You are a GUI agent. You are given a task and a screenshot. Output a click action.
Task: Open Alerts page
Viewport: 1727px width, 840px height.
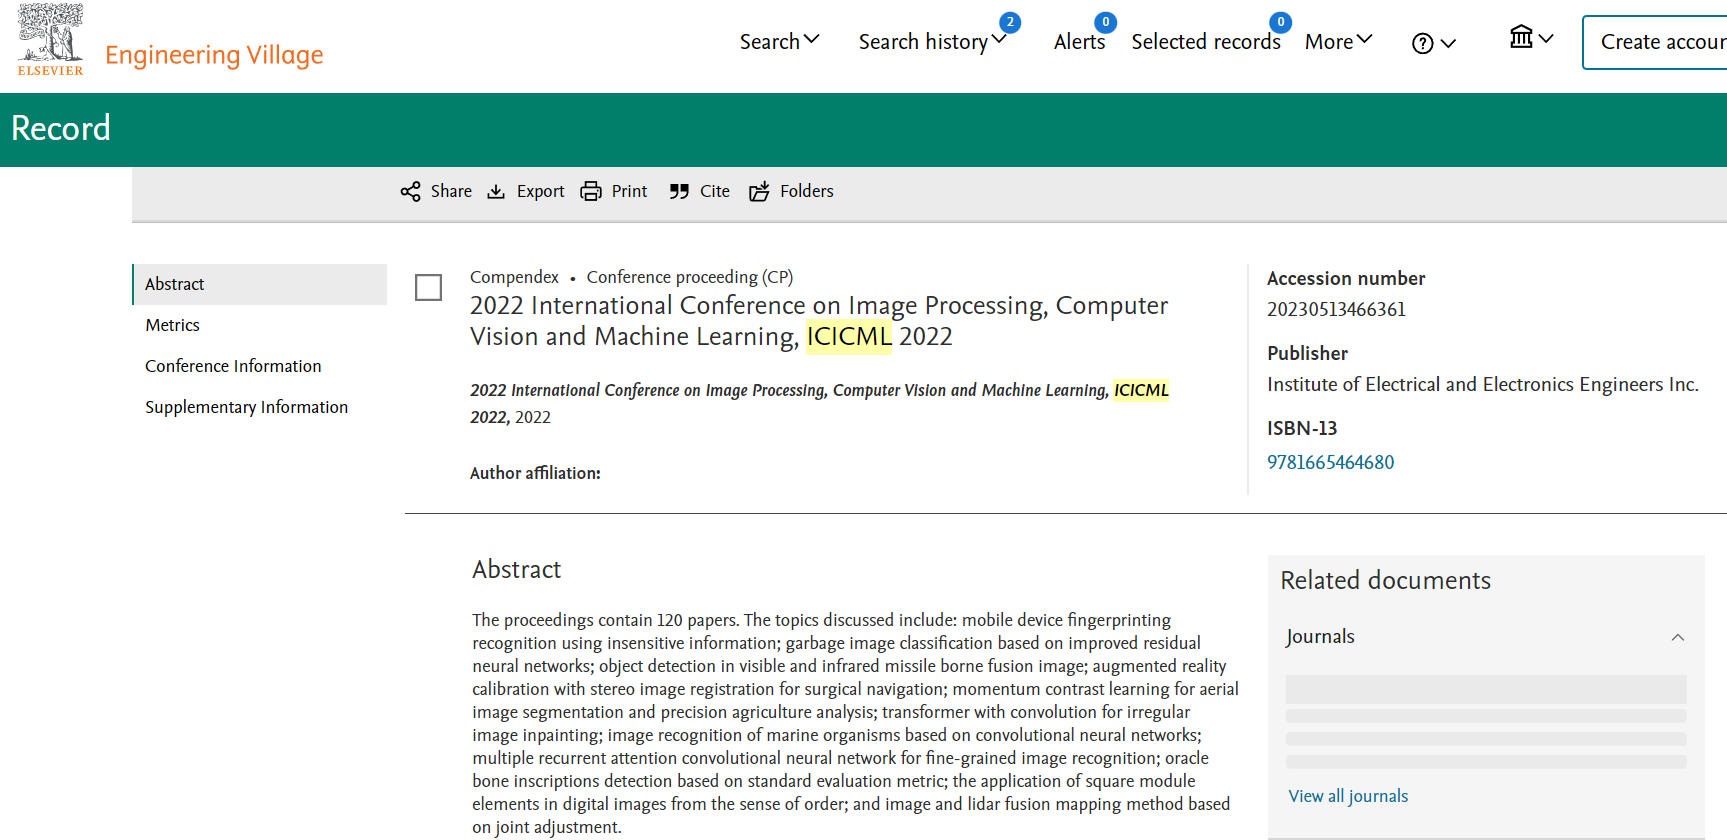tap(1079, 41)
